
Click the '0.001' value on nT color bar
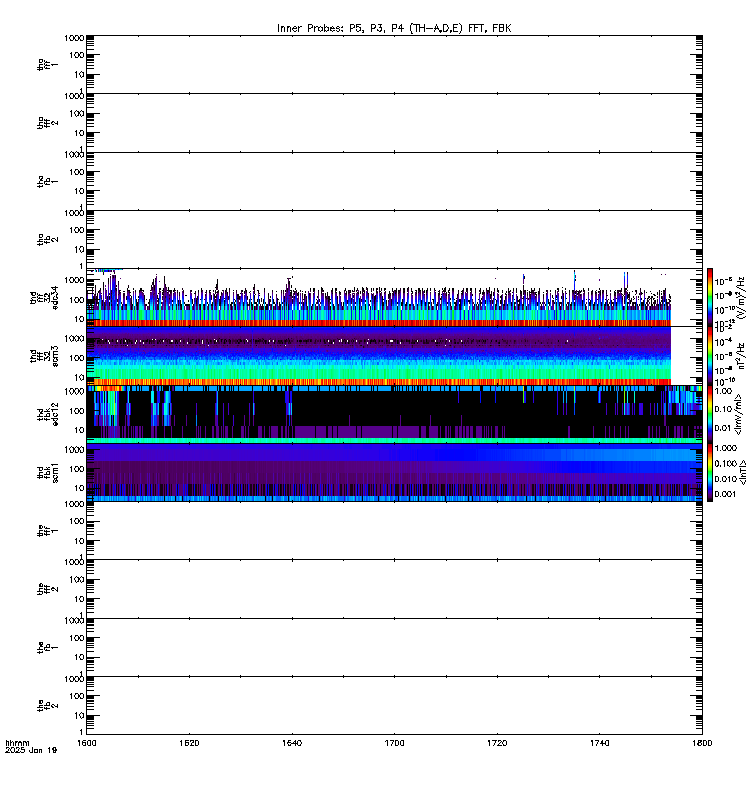point(726,494)
